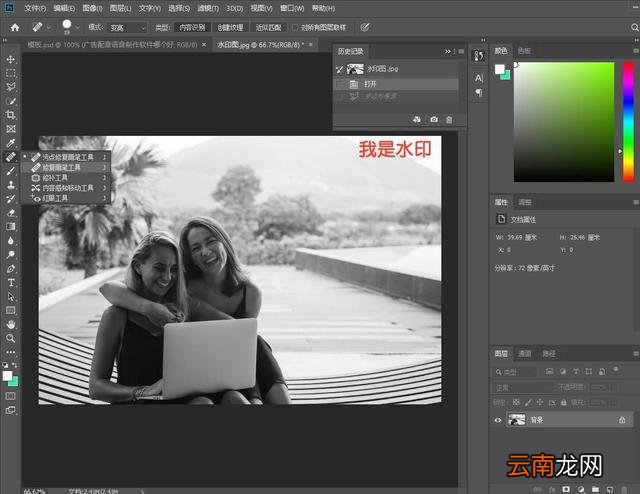The image size is (640, 494).
Task: Reset default foreground and background colors
Action: (x=5, y=365)
